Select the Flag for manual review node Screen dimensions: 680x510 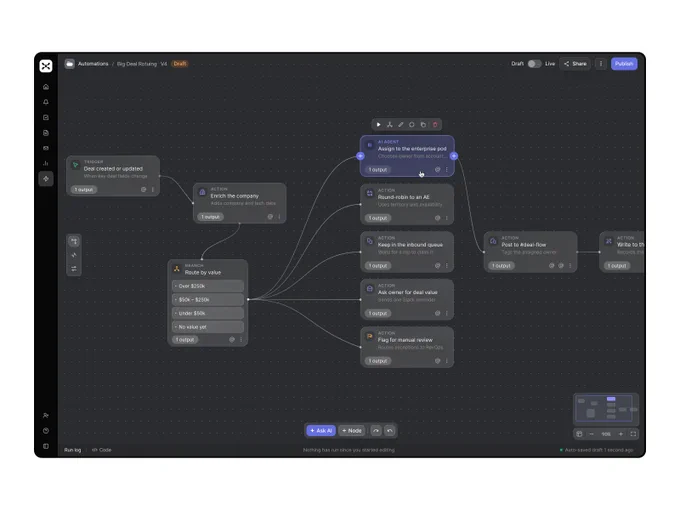pyautogui.click(x=407, y=347)
